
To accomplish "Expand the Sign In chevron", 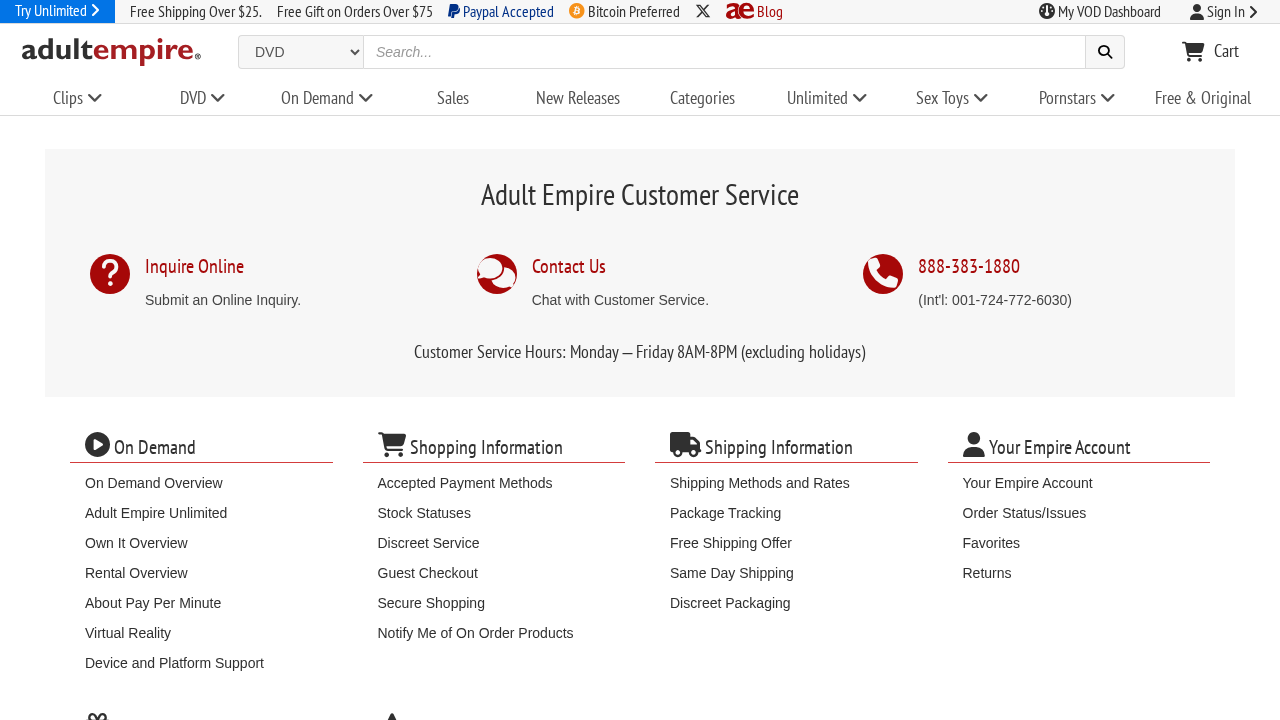I will 1254,12.
